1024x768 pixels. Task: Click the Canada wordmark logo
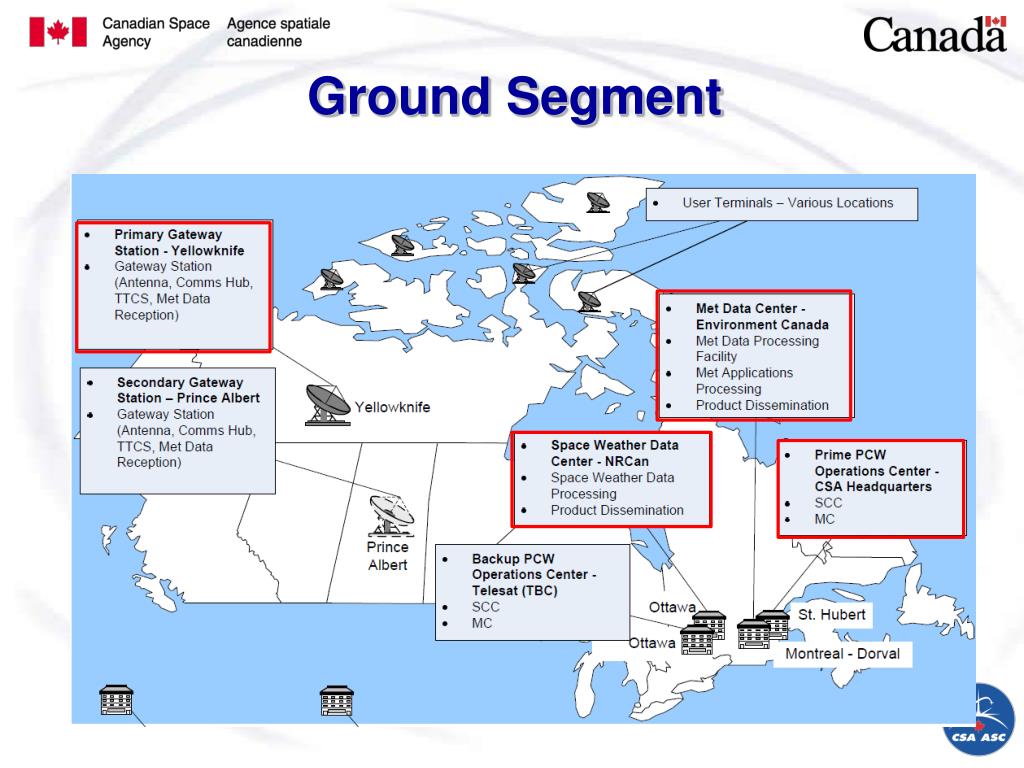tap(935, 35)
